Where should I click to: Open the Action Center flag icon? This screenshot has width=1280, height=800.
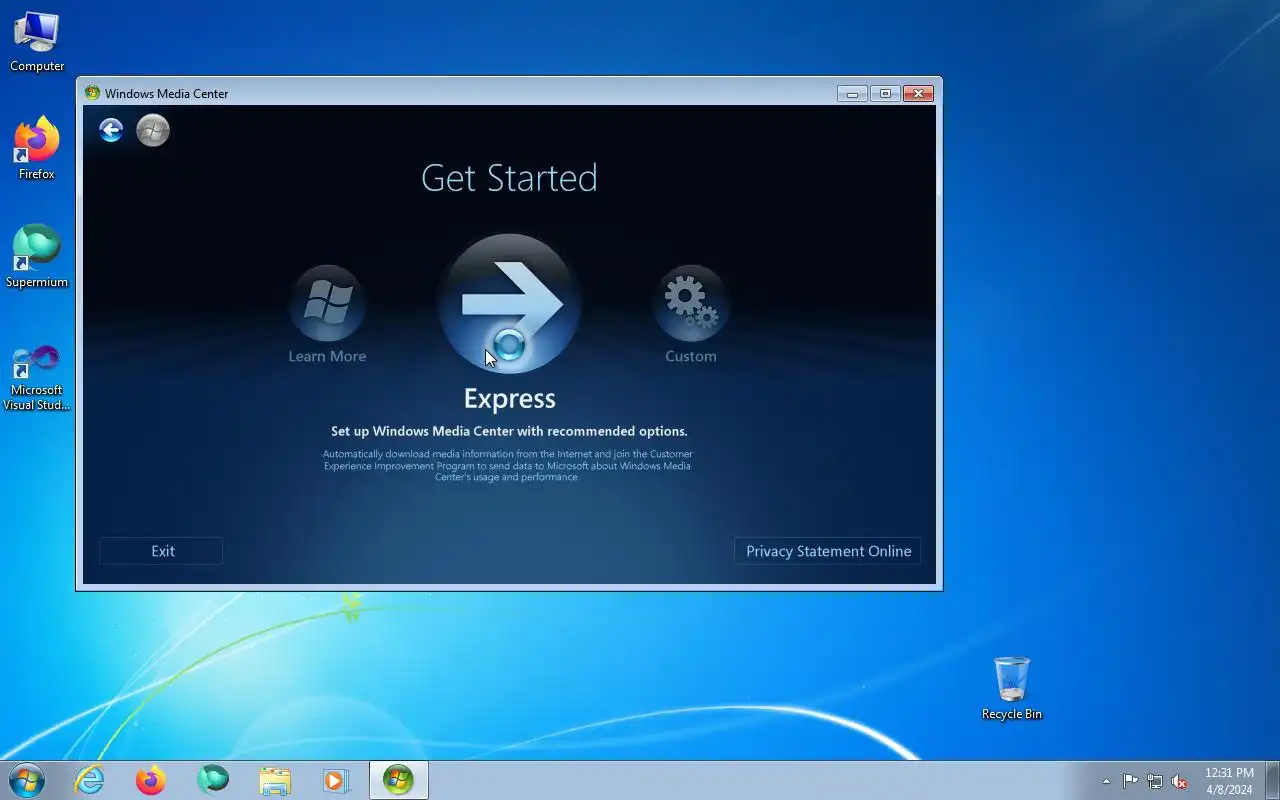[1130, 781]
